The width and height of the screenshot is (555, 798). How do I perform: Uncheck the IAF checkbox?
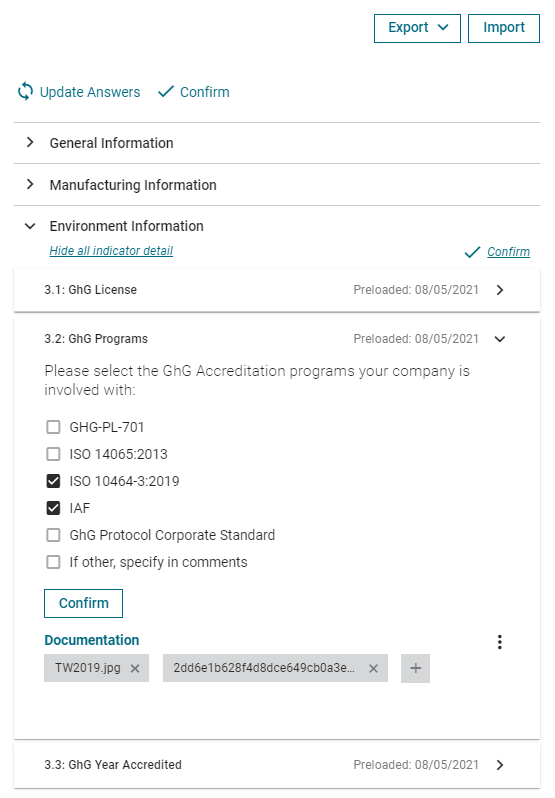click(53, 508)
